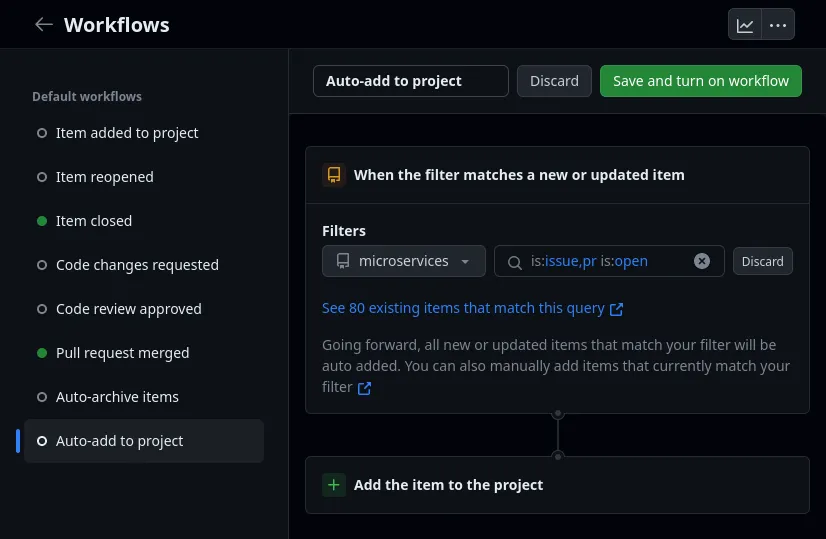Clear the filter query with the X icon
Image resolution: width=826 pixels, height=539 pixels.
pos(702,261)
